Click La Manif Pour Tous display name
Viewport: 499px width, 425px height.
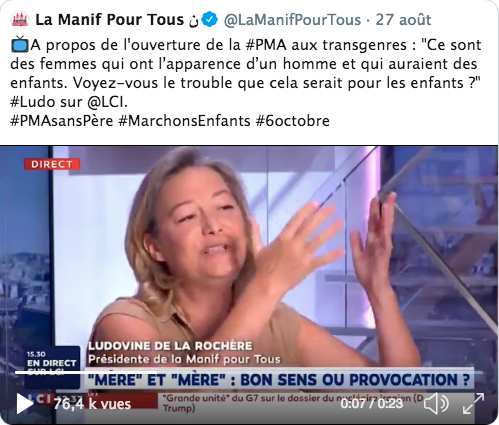[110, 20]
